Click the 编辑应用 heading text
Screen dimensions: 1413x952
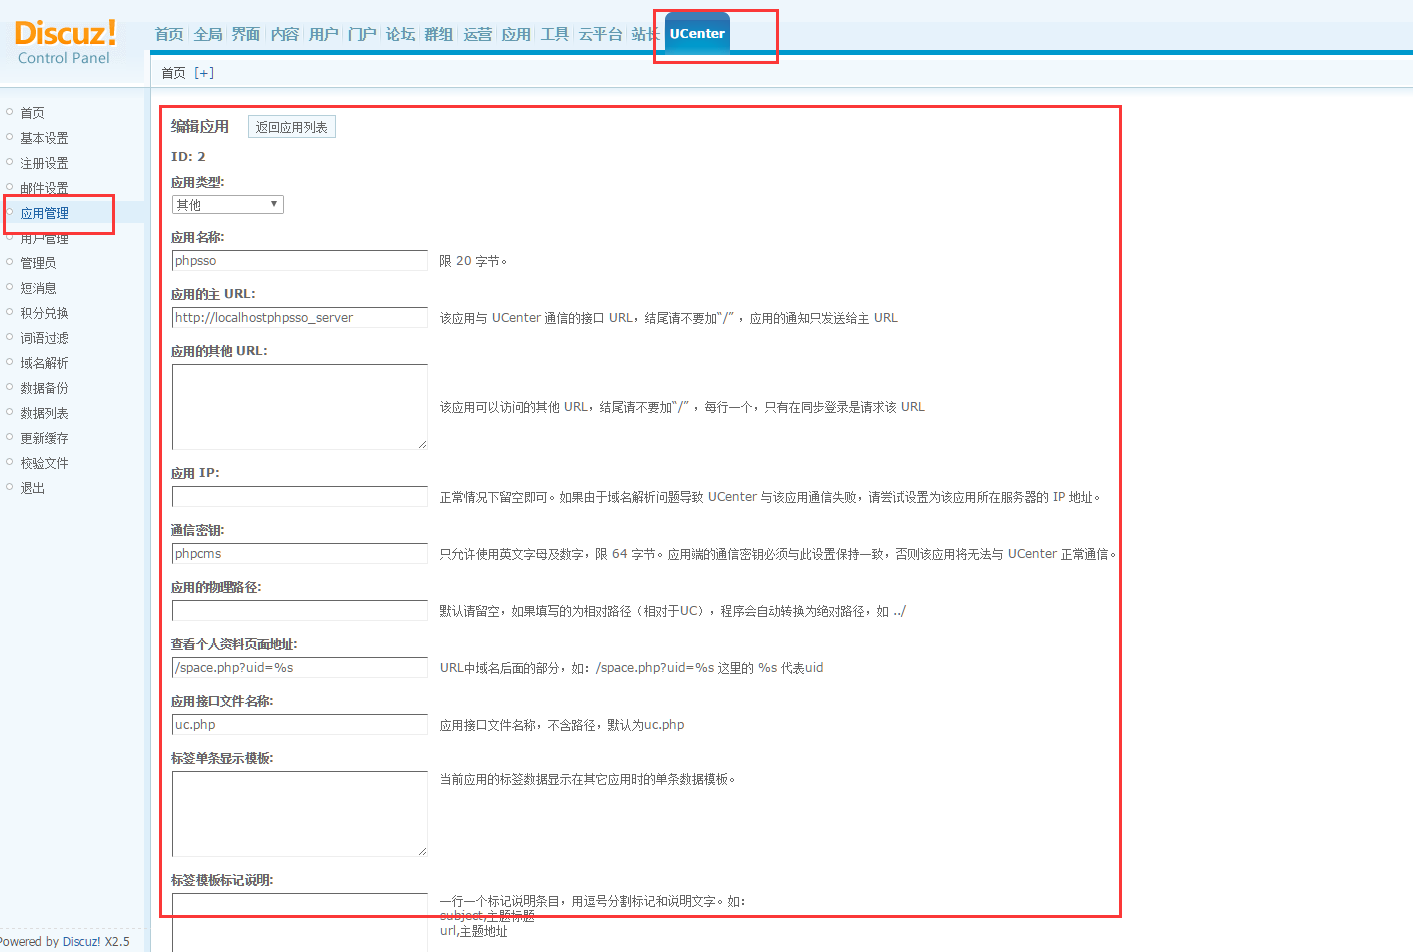[200, 126]
